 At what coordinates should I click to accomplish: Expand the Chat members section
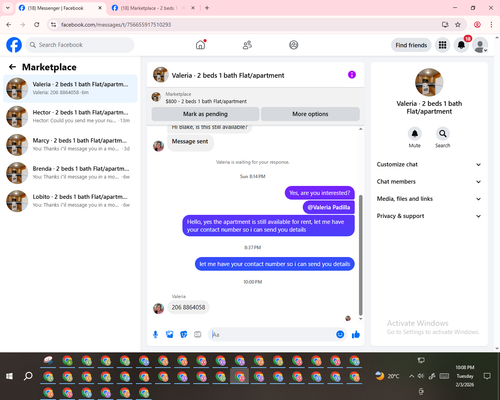point(429,182)
